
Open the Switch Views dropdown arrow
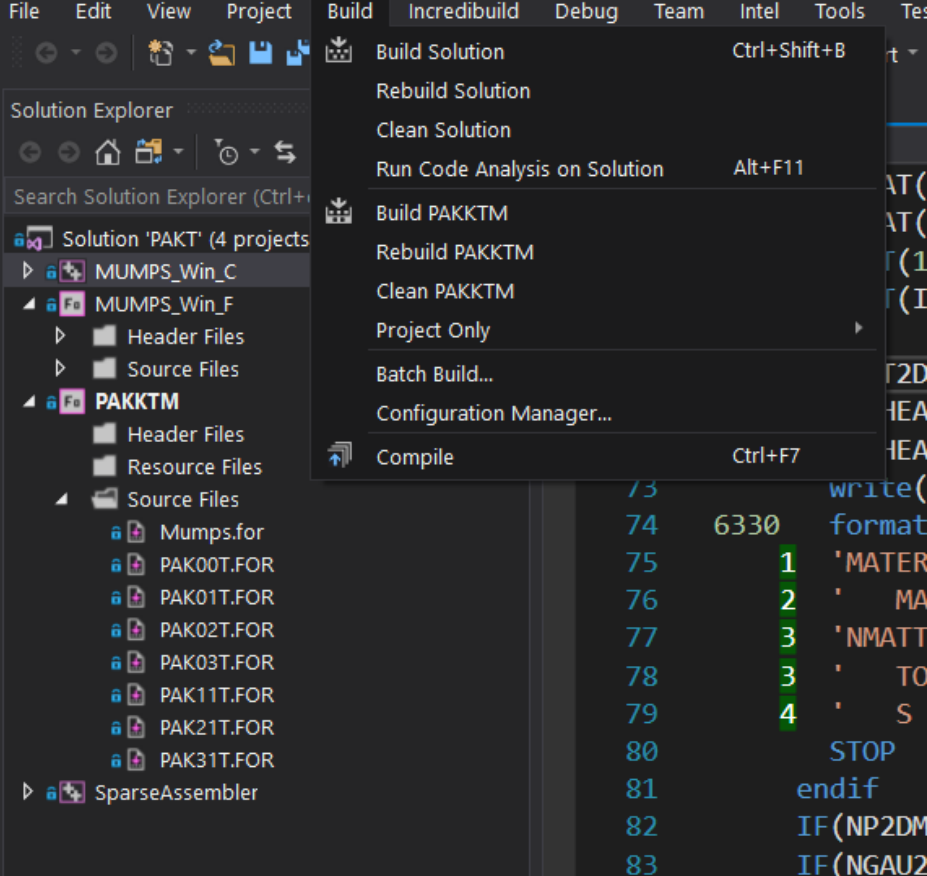[x=178, y=152]
